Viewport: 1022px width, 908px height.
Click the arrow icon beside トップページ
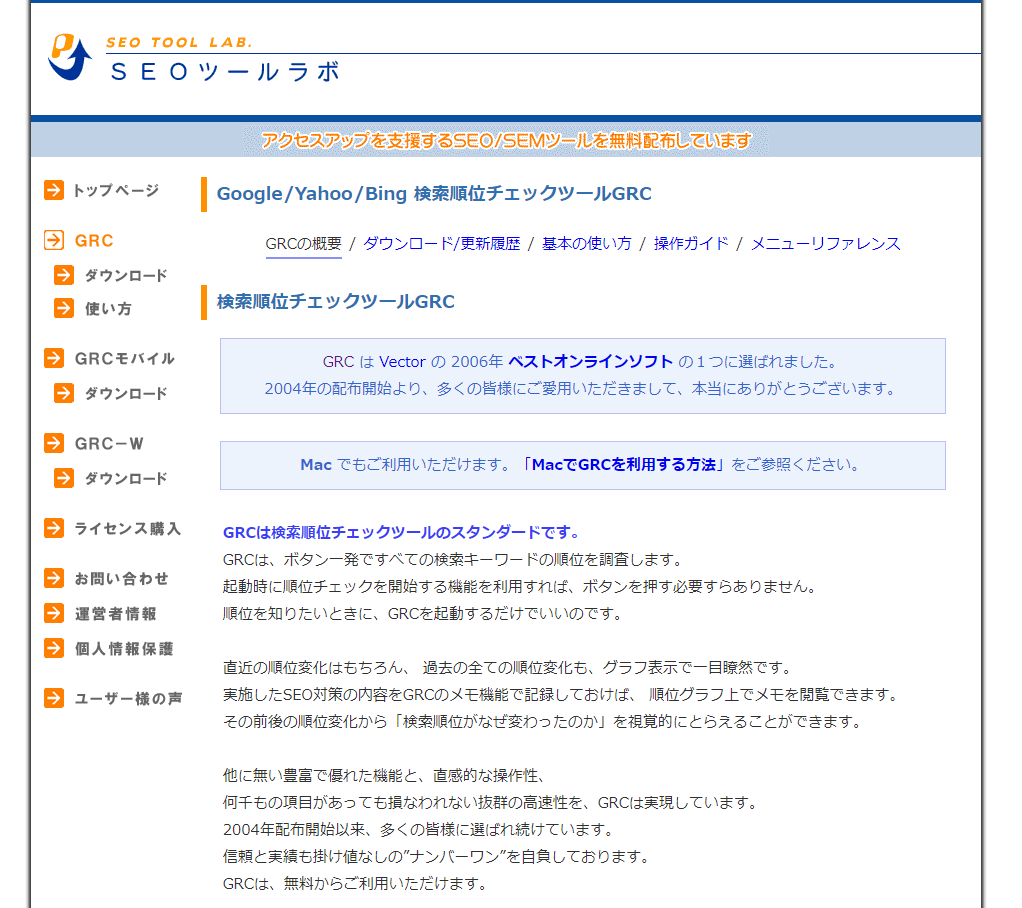click(x=54, y=190)
